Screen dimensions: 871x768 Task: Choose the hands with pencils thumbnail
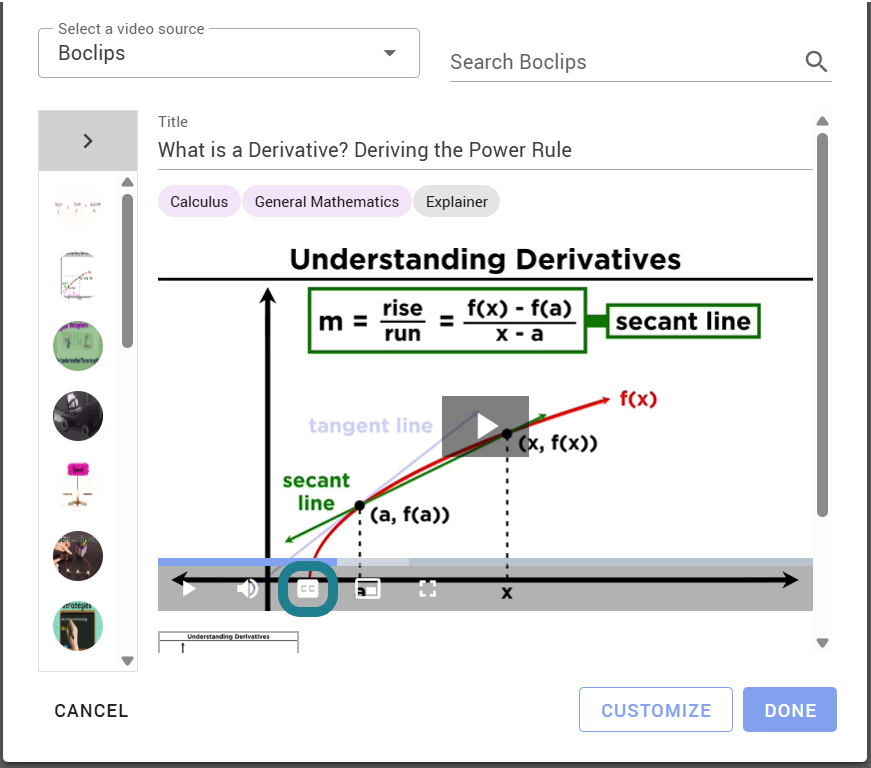[x=78, y=556]
